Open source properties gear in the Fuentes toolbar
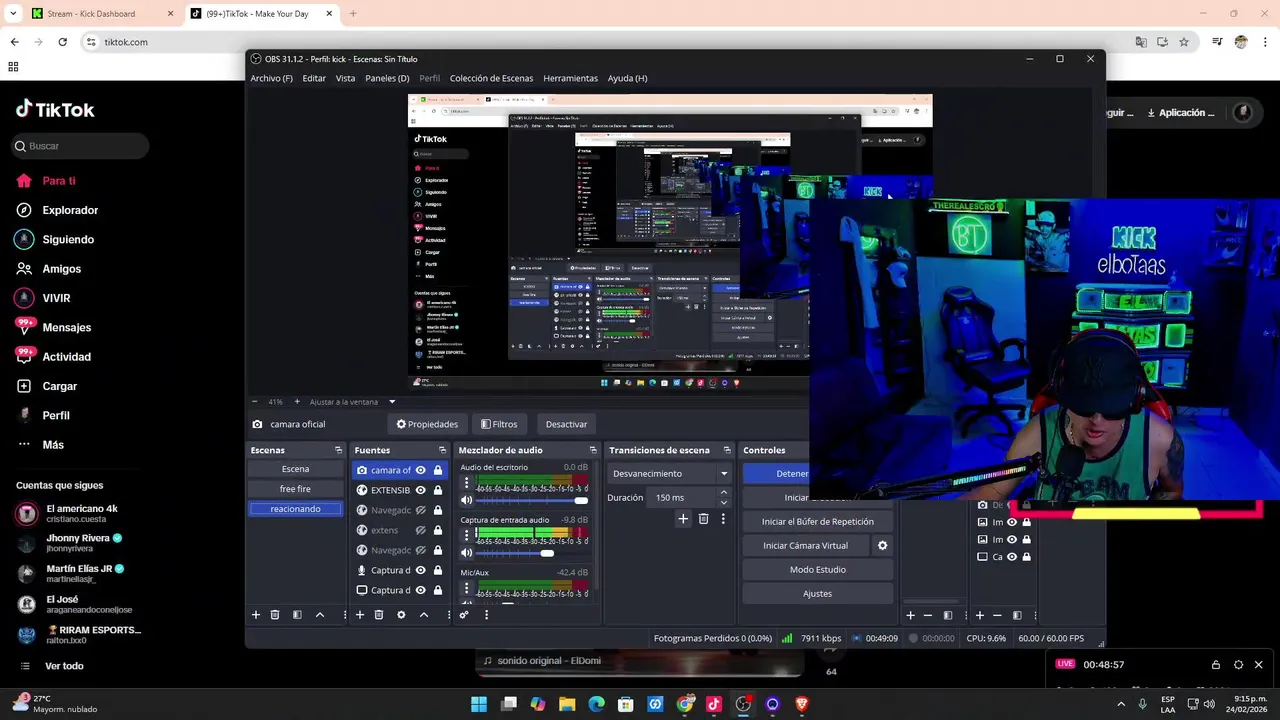This screenshot has width=1280, height=720. coord(401,615)
